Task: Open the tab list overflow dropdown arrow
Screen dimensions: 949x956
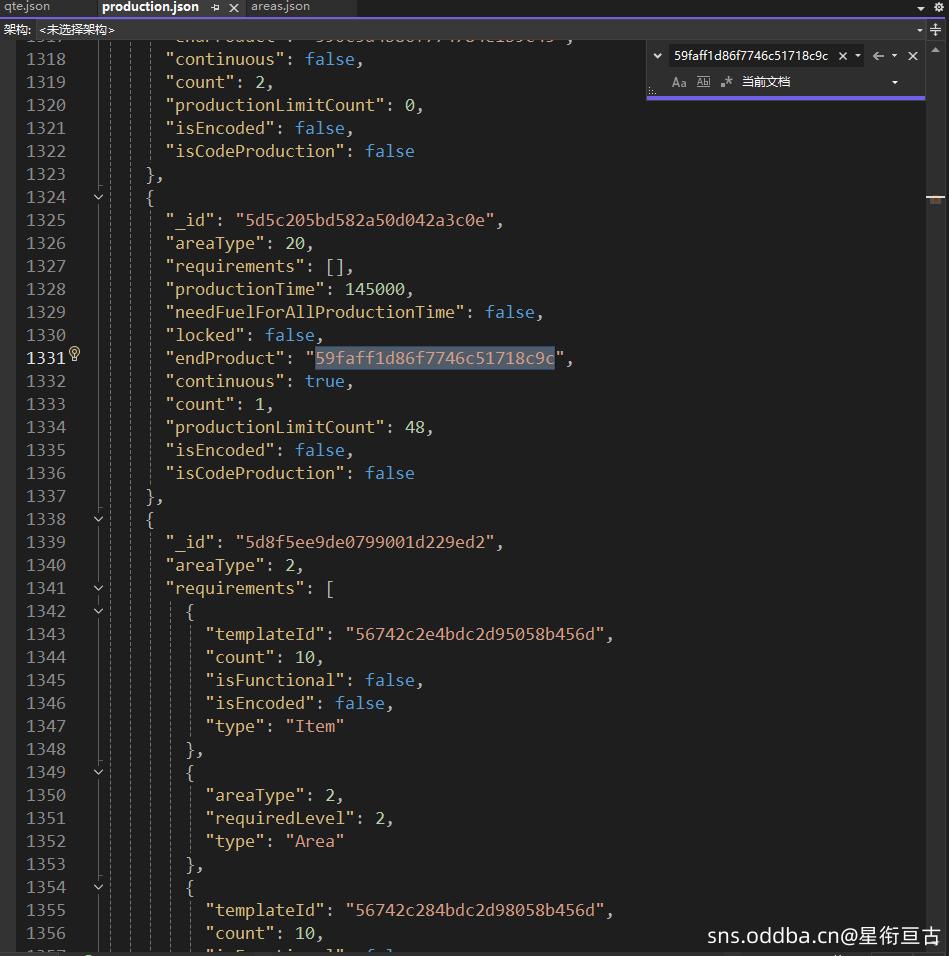Action: point(921,7)
